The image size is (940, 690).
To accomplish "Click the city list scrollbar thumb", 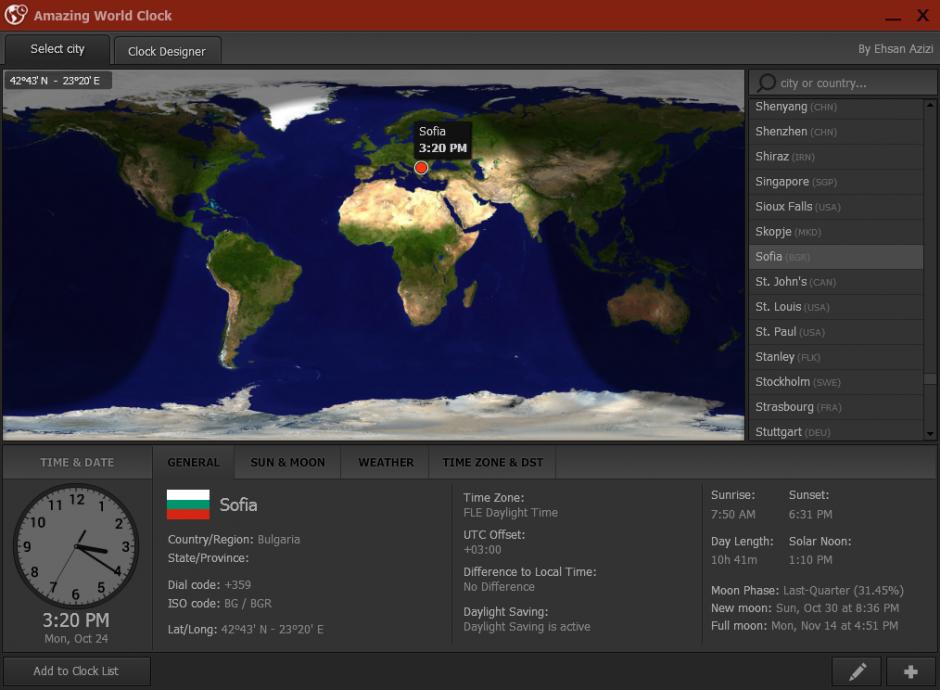I will [x=930, y=379].
